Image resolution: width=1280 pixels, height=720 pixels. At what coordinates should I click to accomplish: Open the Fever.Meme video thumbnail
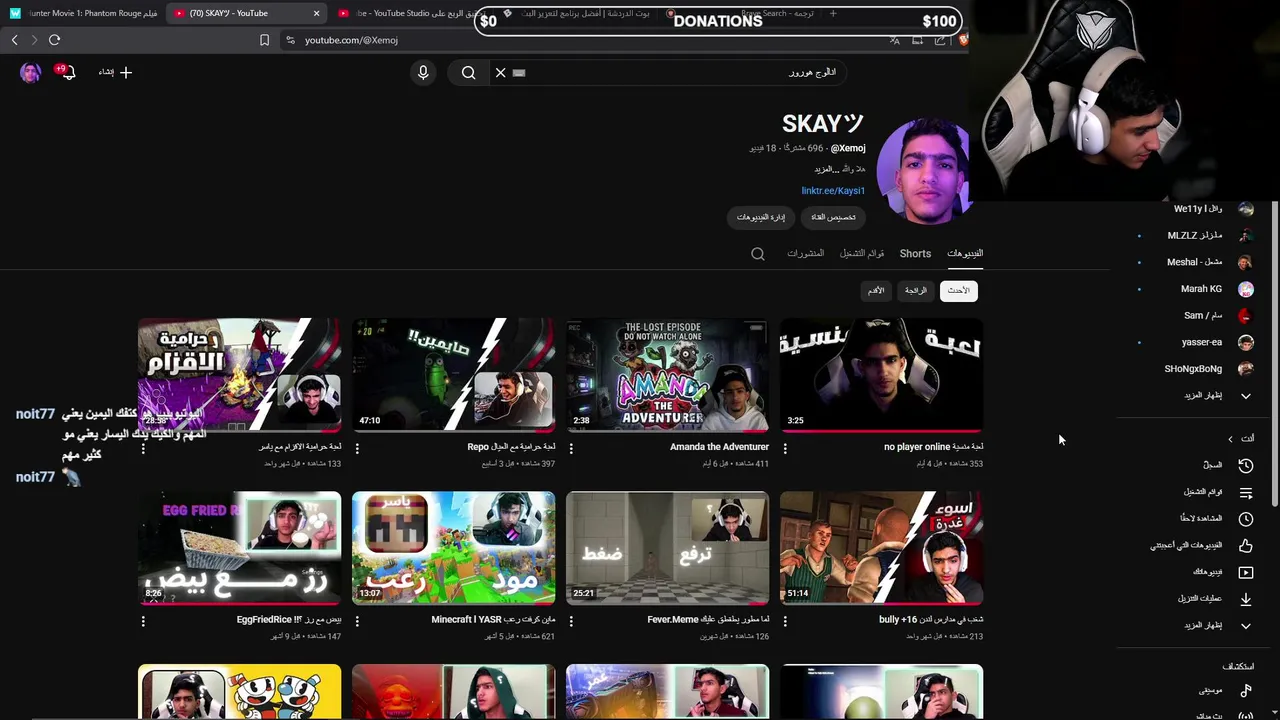click(667, 548)
